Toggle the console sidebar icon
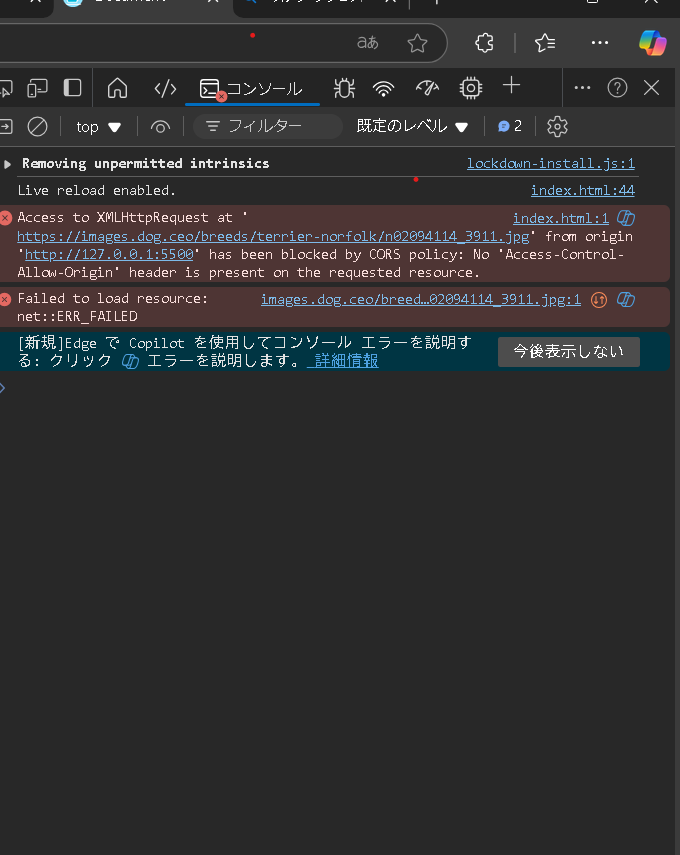The height and width of the screenshot is (855, 680). click(5, 127)
